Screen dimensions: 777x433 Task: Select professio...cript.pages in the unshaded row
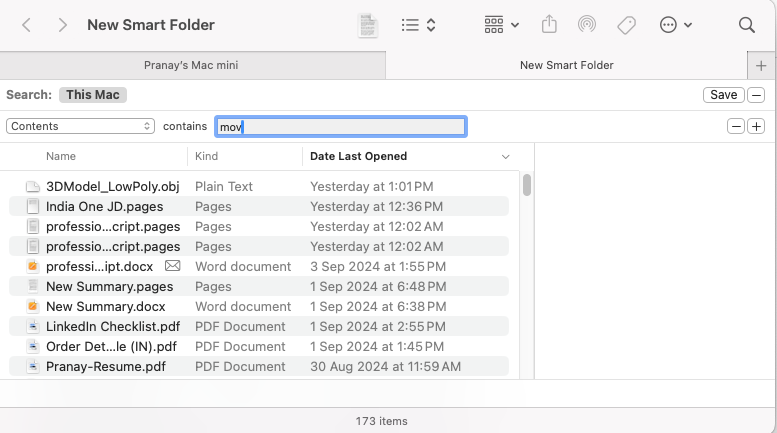113,226
